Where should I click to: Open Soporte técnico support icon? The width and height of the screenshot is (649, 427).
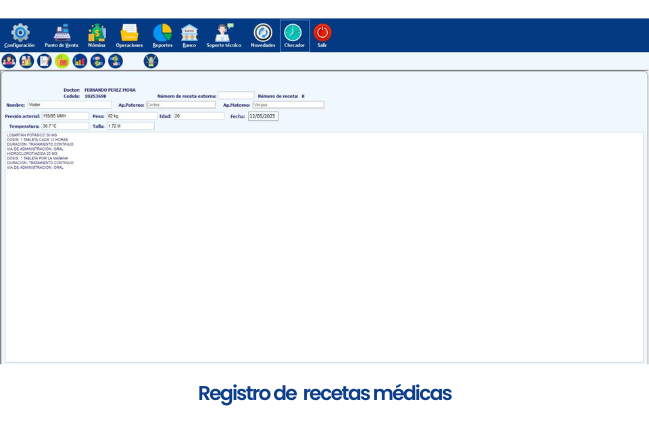click(x=224, y=33)
